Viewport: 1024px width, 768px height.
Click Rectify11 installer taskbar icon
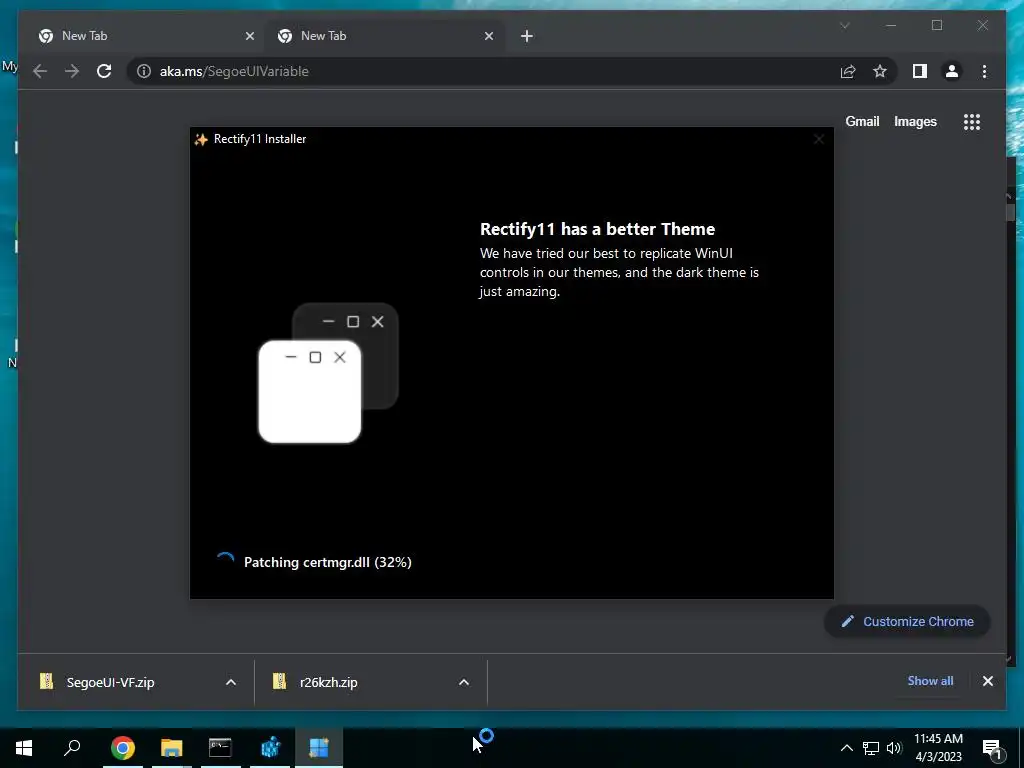pyautogui.click(x=319, y=747)
